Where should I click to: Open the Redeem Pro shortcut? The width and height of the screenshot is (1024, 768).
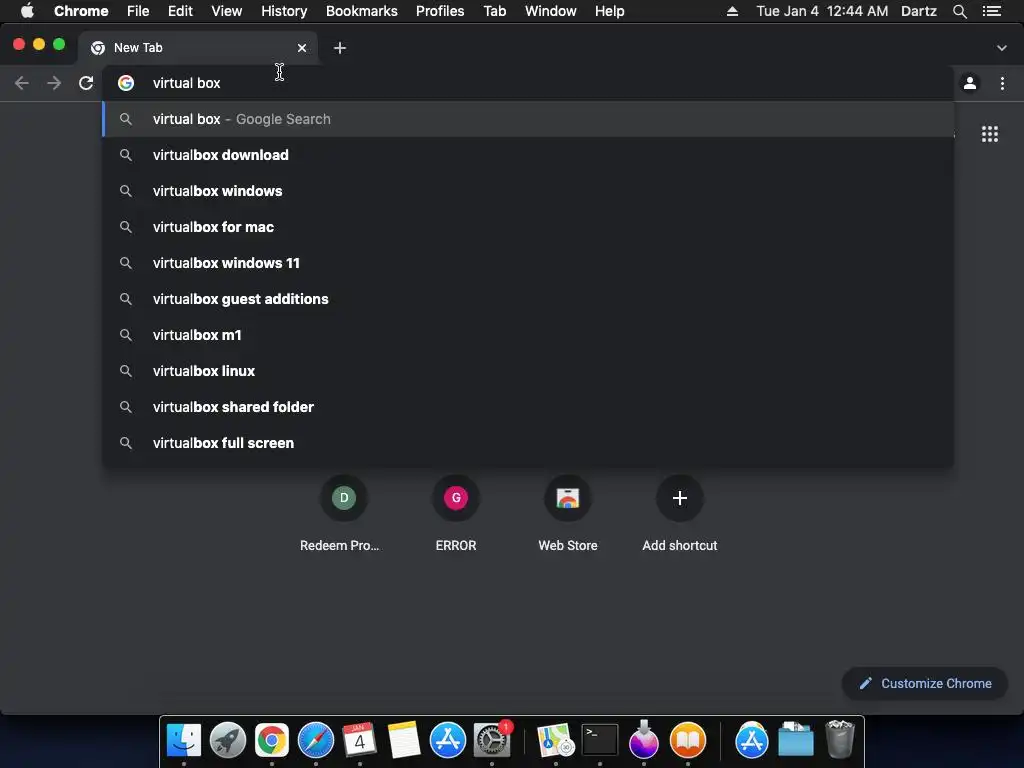(x=344, y=498)
